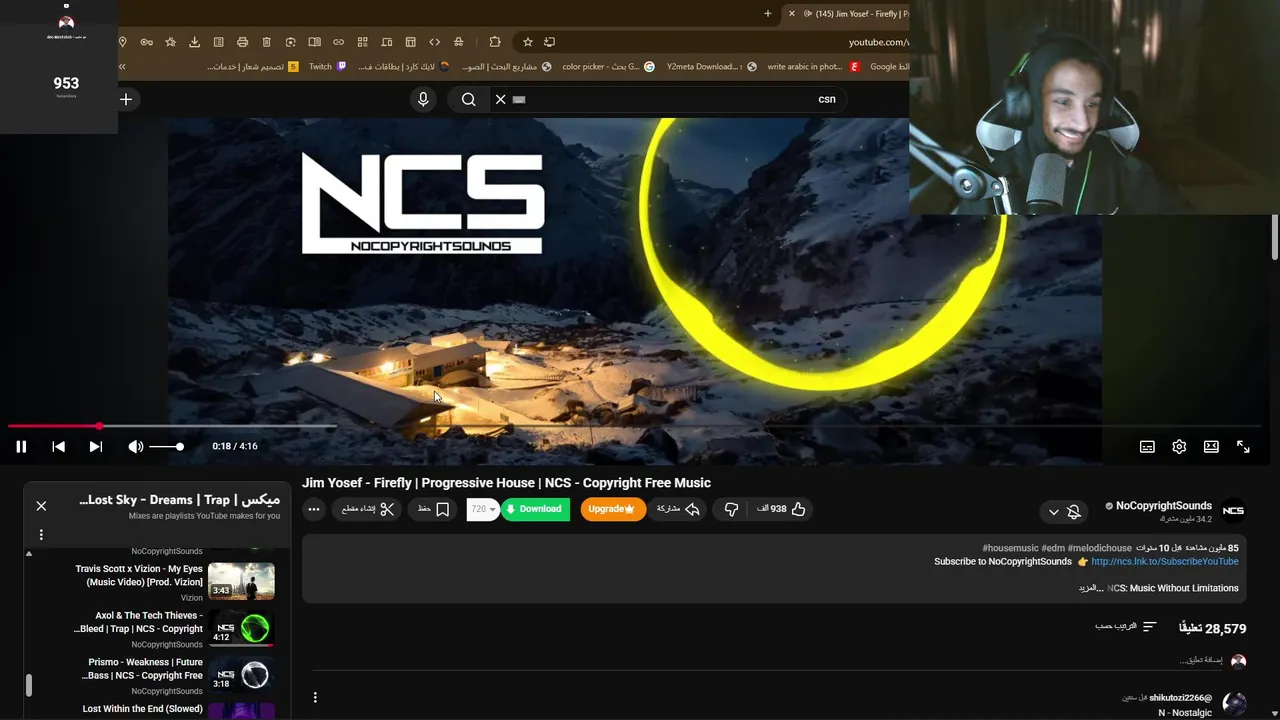Viewport: 1280px width, 720px height.
Task: Dislike the video with thumbs down
Action: 731,509
